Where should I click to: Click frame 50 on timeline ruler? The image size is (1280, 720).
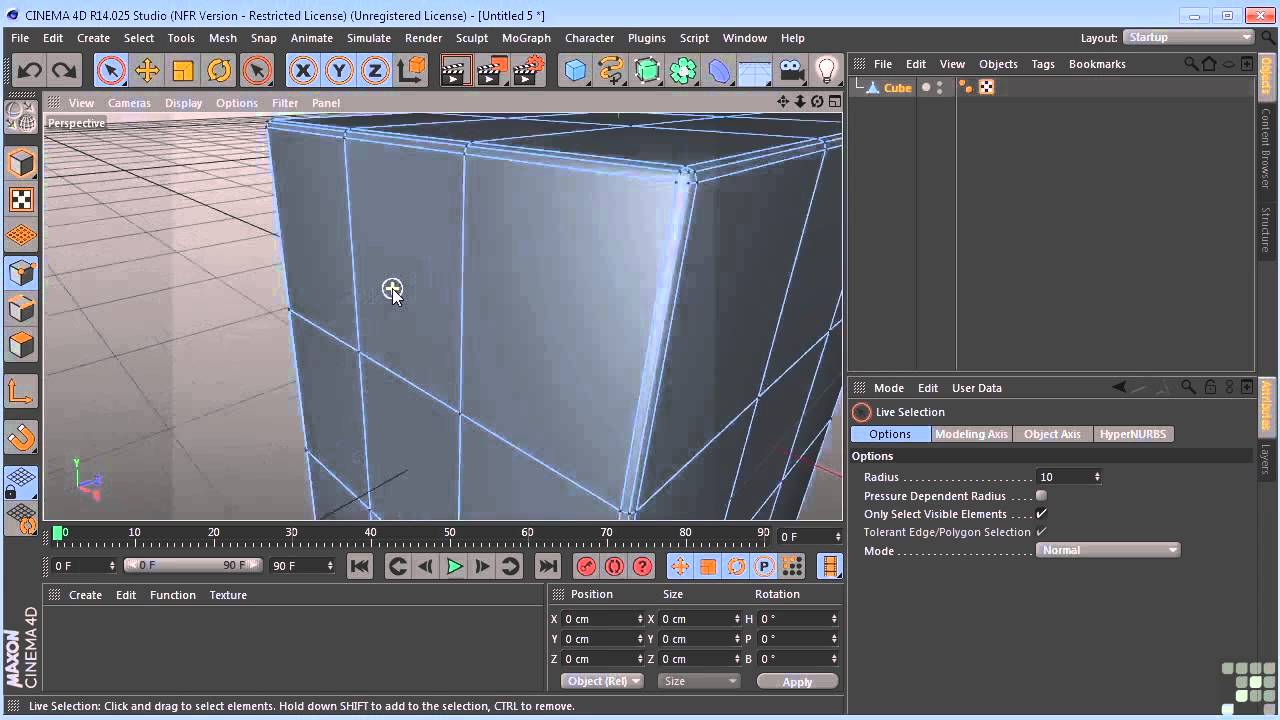coord(449,533)
